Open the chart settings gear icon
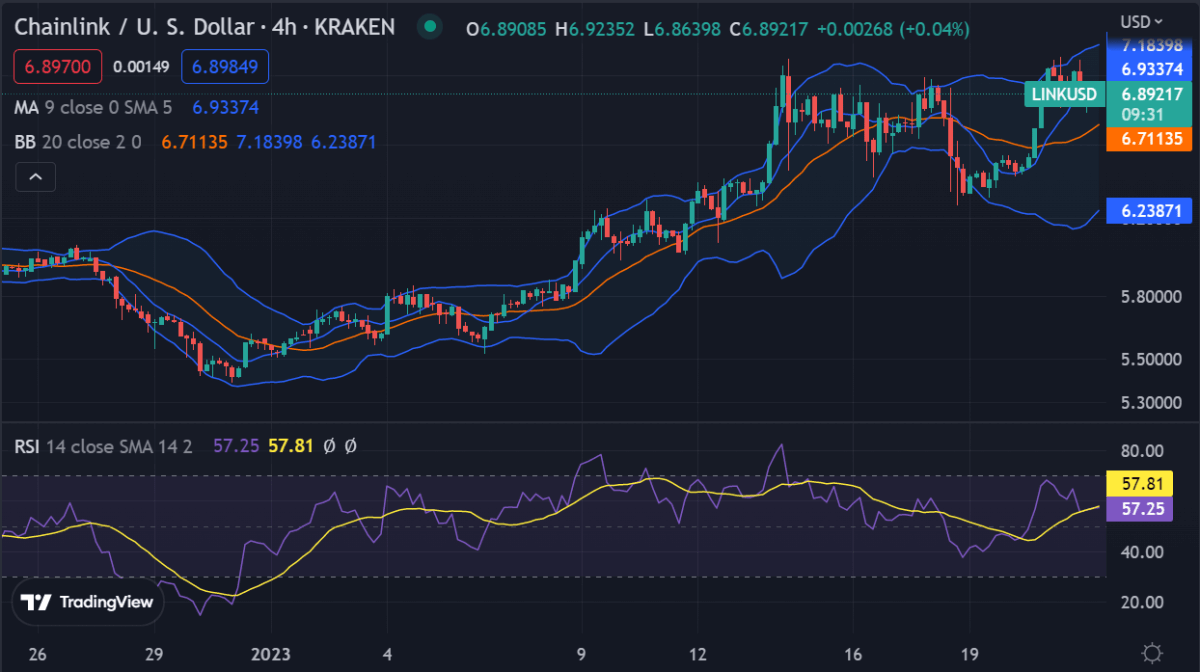The width and height of the screenshot is (1200, 672). [1153, 651]
